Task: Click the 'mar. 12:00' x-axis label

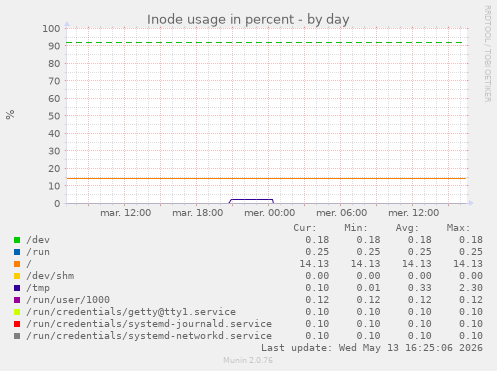Action: tap(126, 213)
